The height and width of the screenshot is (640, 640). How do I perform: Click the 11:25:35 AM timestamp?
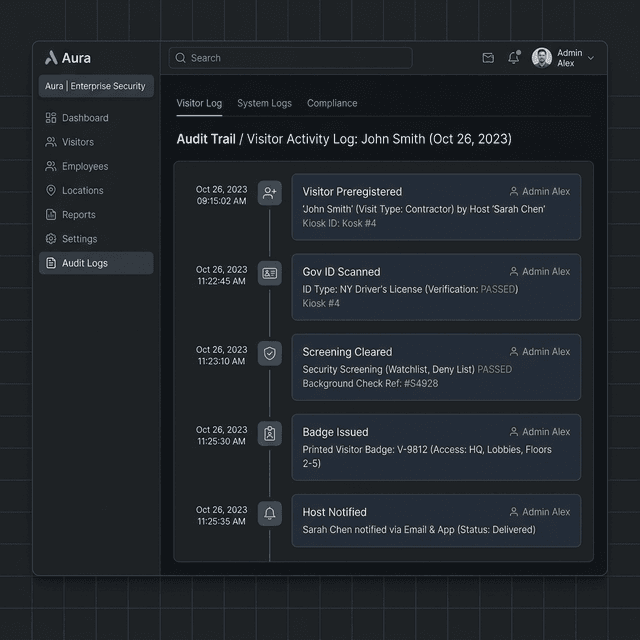[x=221, y=521]
